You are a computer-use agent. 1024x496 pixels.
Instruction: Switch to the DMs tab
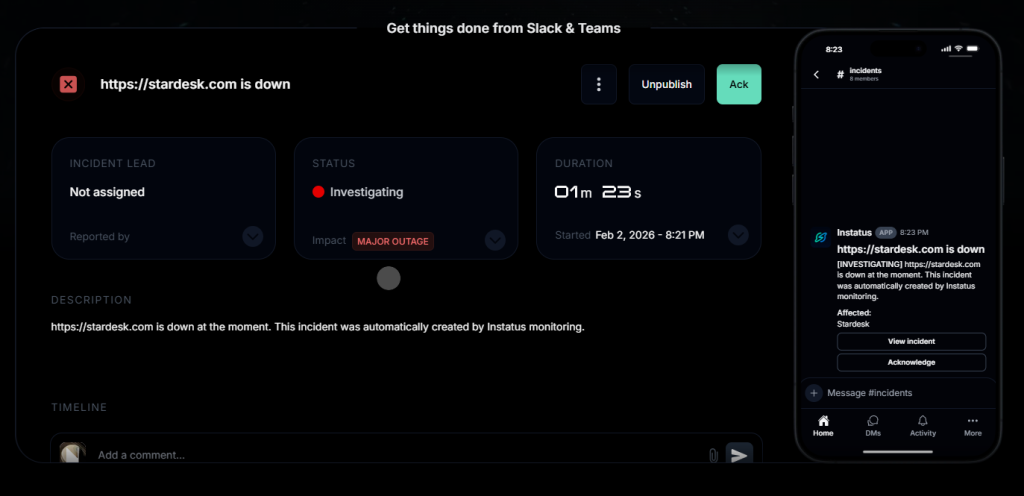[x=873, y=426]
